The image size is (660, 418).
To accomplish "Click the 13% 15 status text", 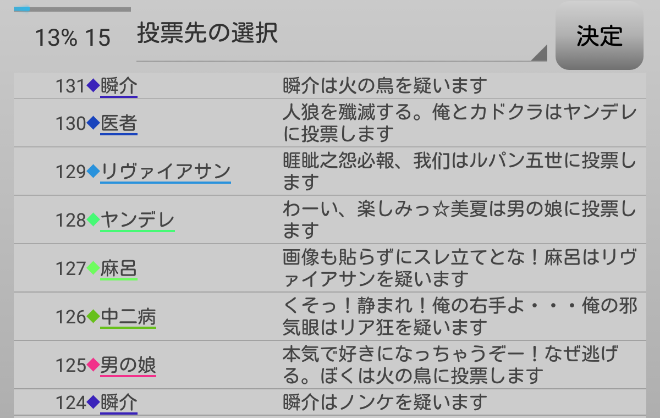I will [x=72, y=38].
